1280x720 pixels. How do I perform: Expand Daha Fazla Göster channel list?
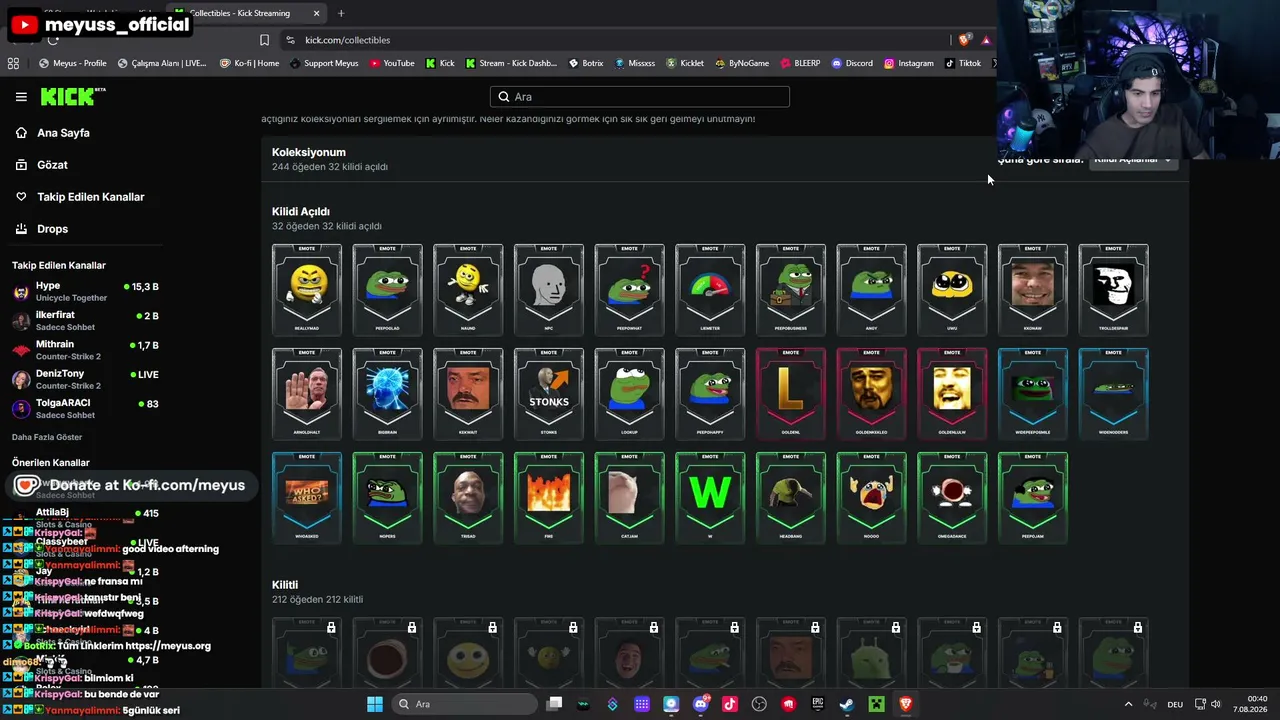47,437
